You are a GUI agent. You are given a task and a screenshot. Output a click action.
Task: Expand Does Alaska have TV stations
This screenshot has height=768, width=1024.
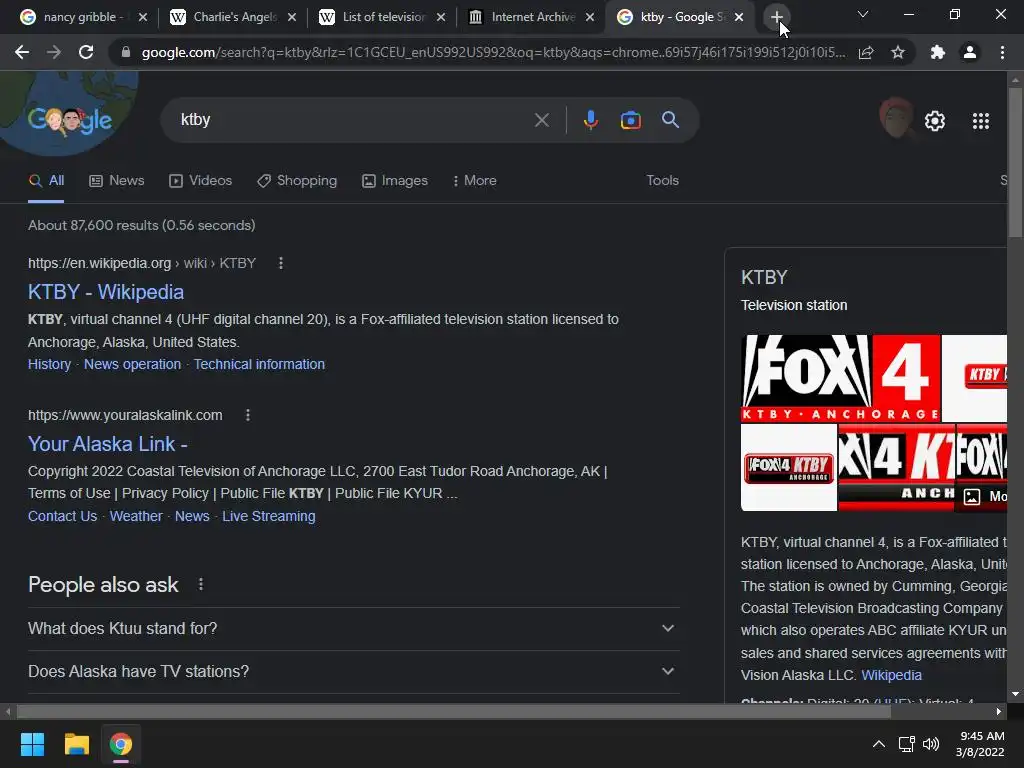pyautogui.click(x=353, y=671)
